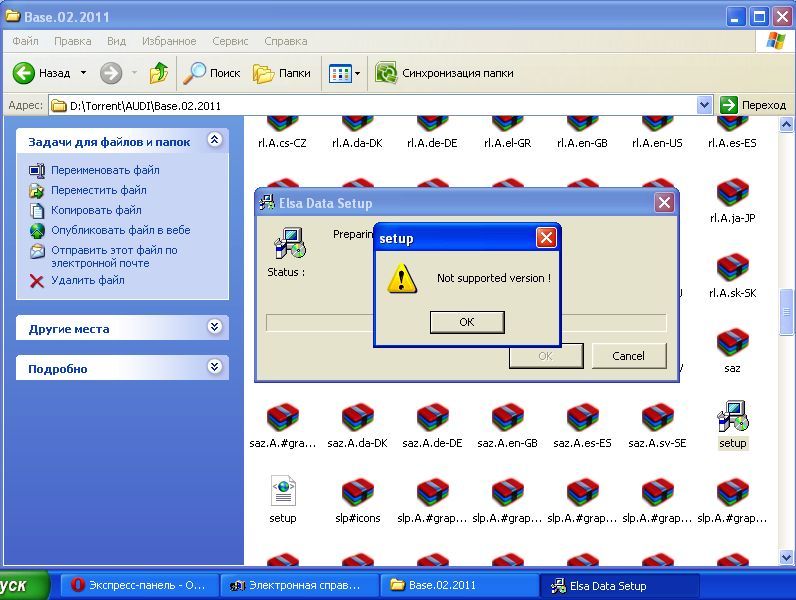Click Синхронизация папки toolbar button
Screen dimensions: 796x600
(445, 73)
